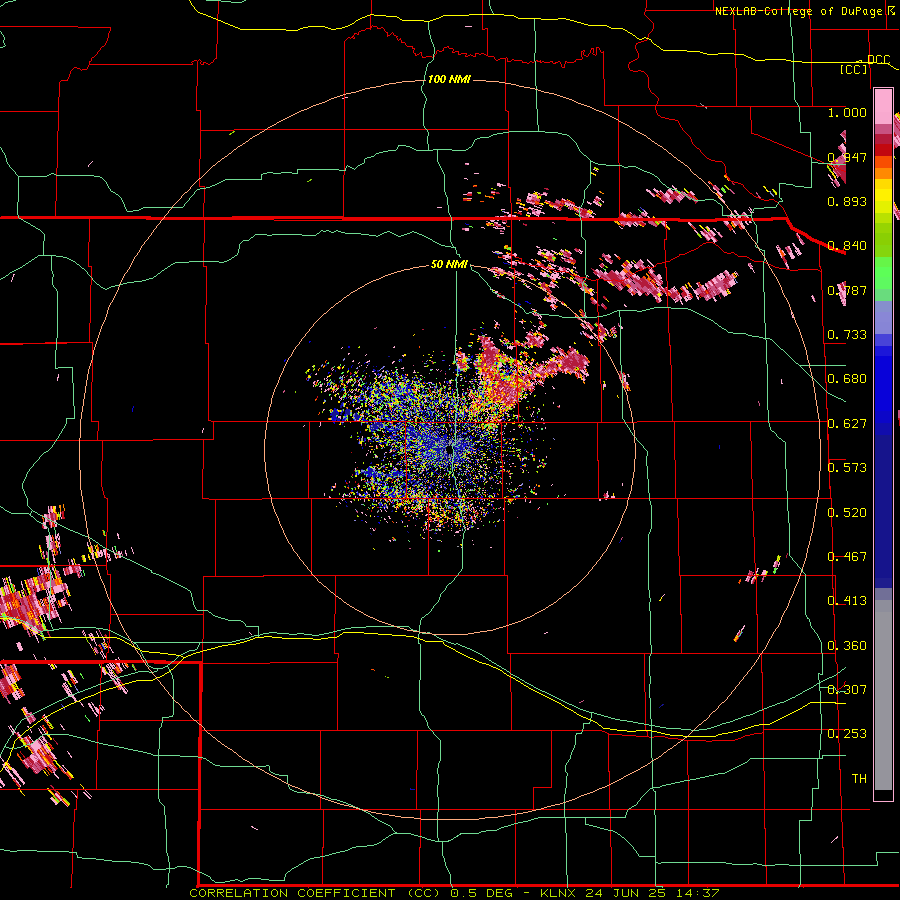Click the KLNX radar site identifier
The image size is (900, 900).
tap(560, 893)
